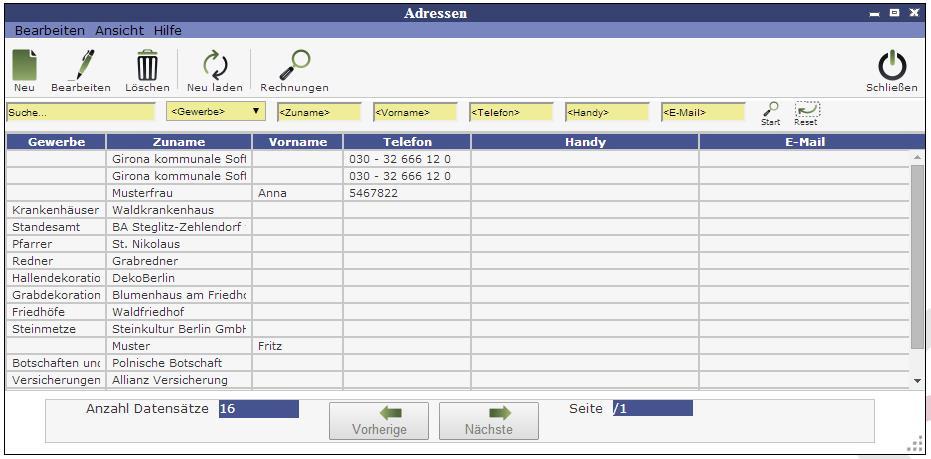Open Rechnungen via magnifier icon
This screenshot has height=459, width=931.
294,66
